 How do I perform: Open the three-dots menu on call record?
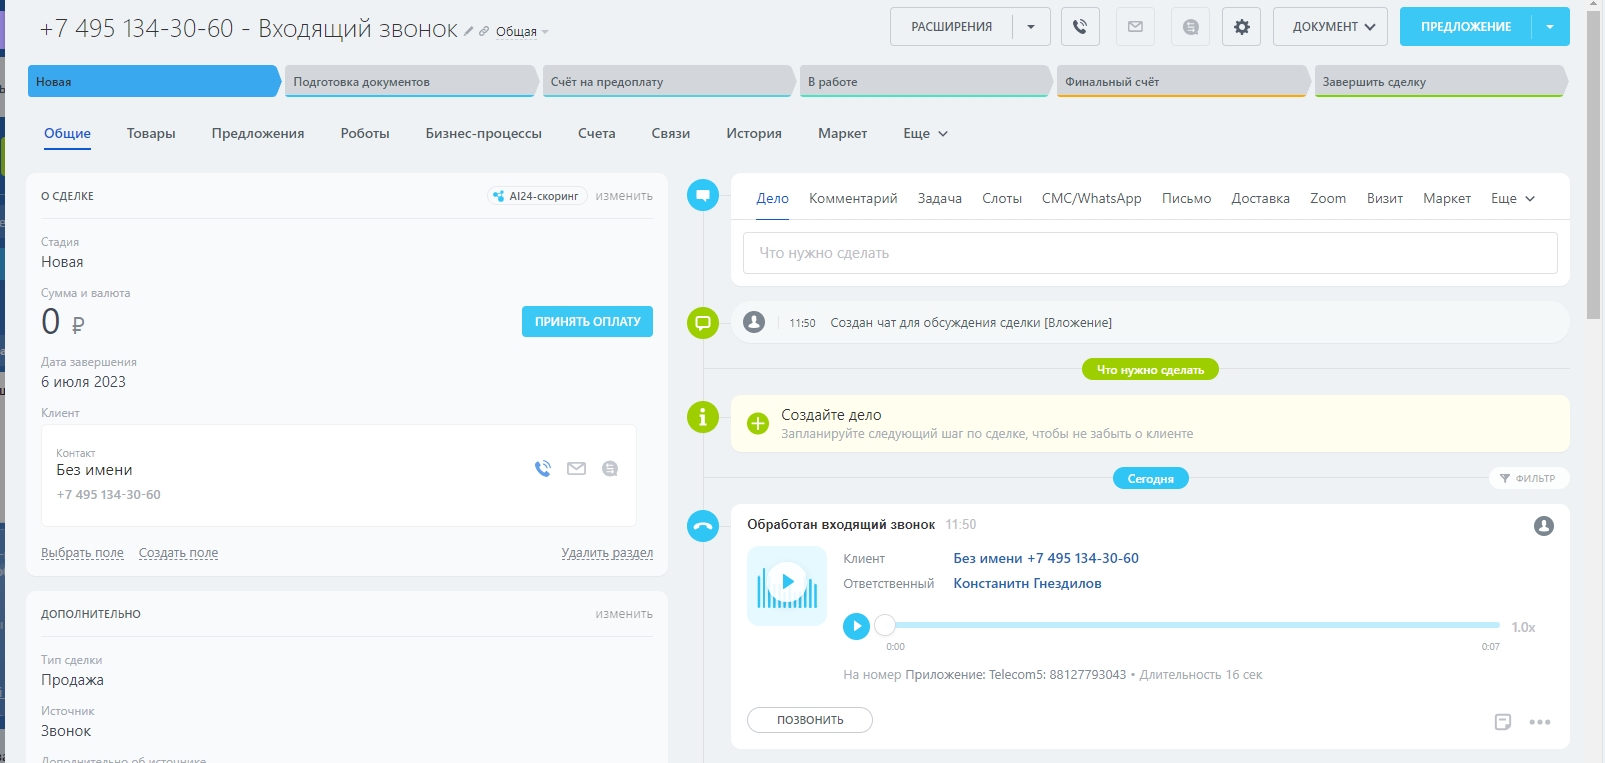1540,721
